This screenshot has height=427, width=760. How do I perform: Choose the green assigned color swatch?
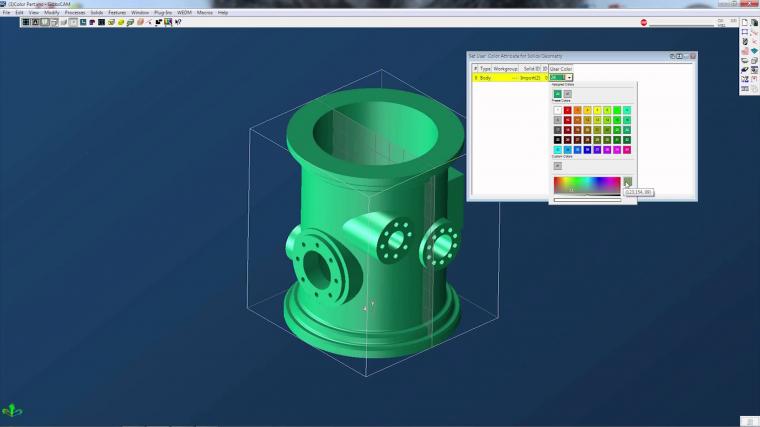(x=557, y=94)
